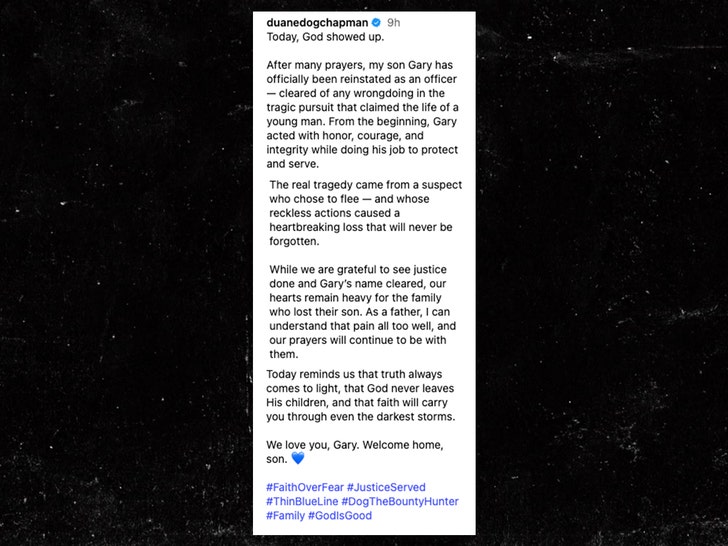Open the #JusticeServed hashtag

(x=386, y=487)
